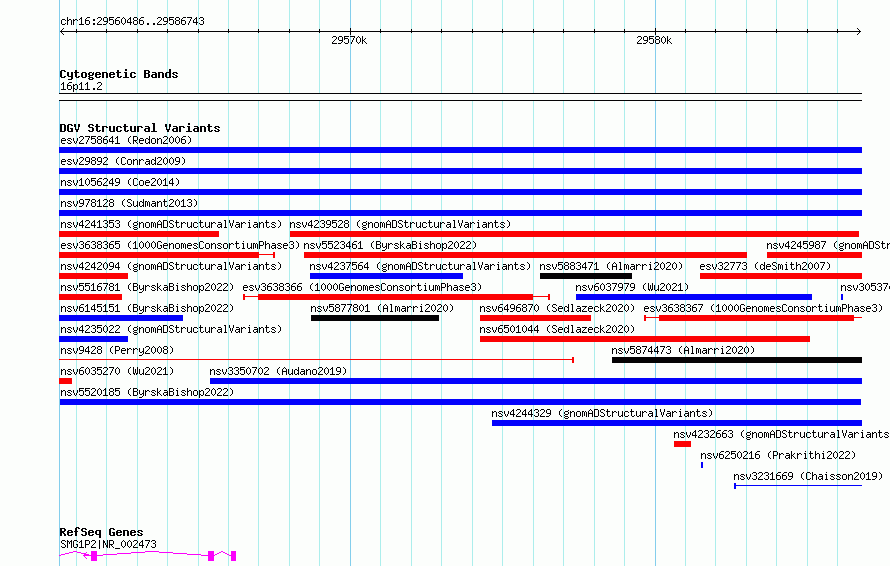Select the black bar for nsv5883471

(x=586, y=276)
